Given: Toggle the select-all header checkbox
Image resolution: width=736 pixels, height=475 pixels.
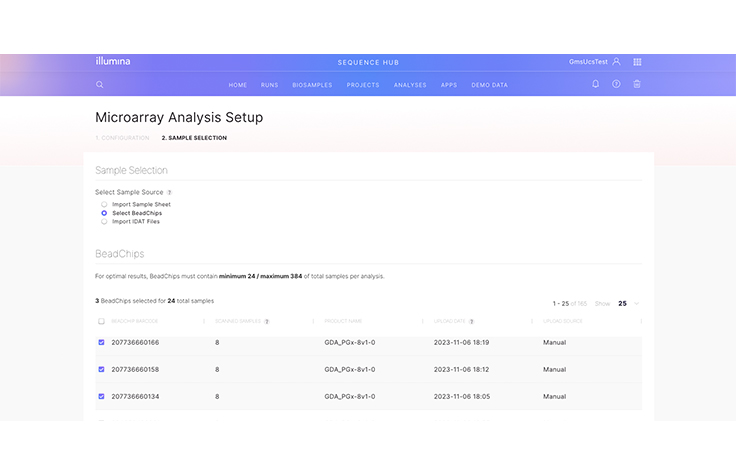Looking at the screenshot, I should [101, 322].
